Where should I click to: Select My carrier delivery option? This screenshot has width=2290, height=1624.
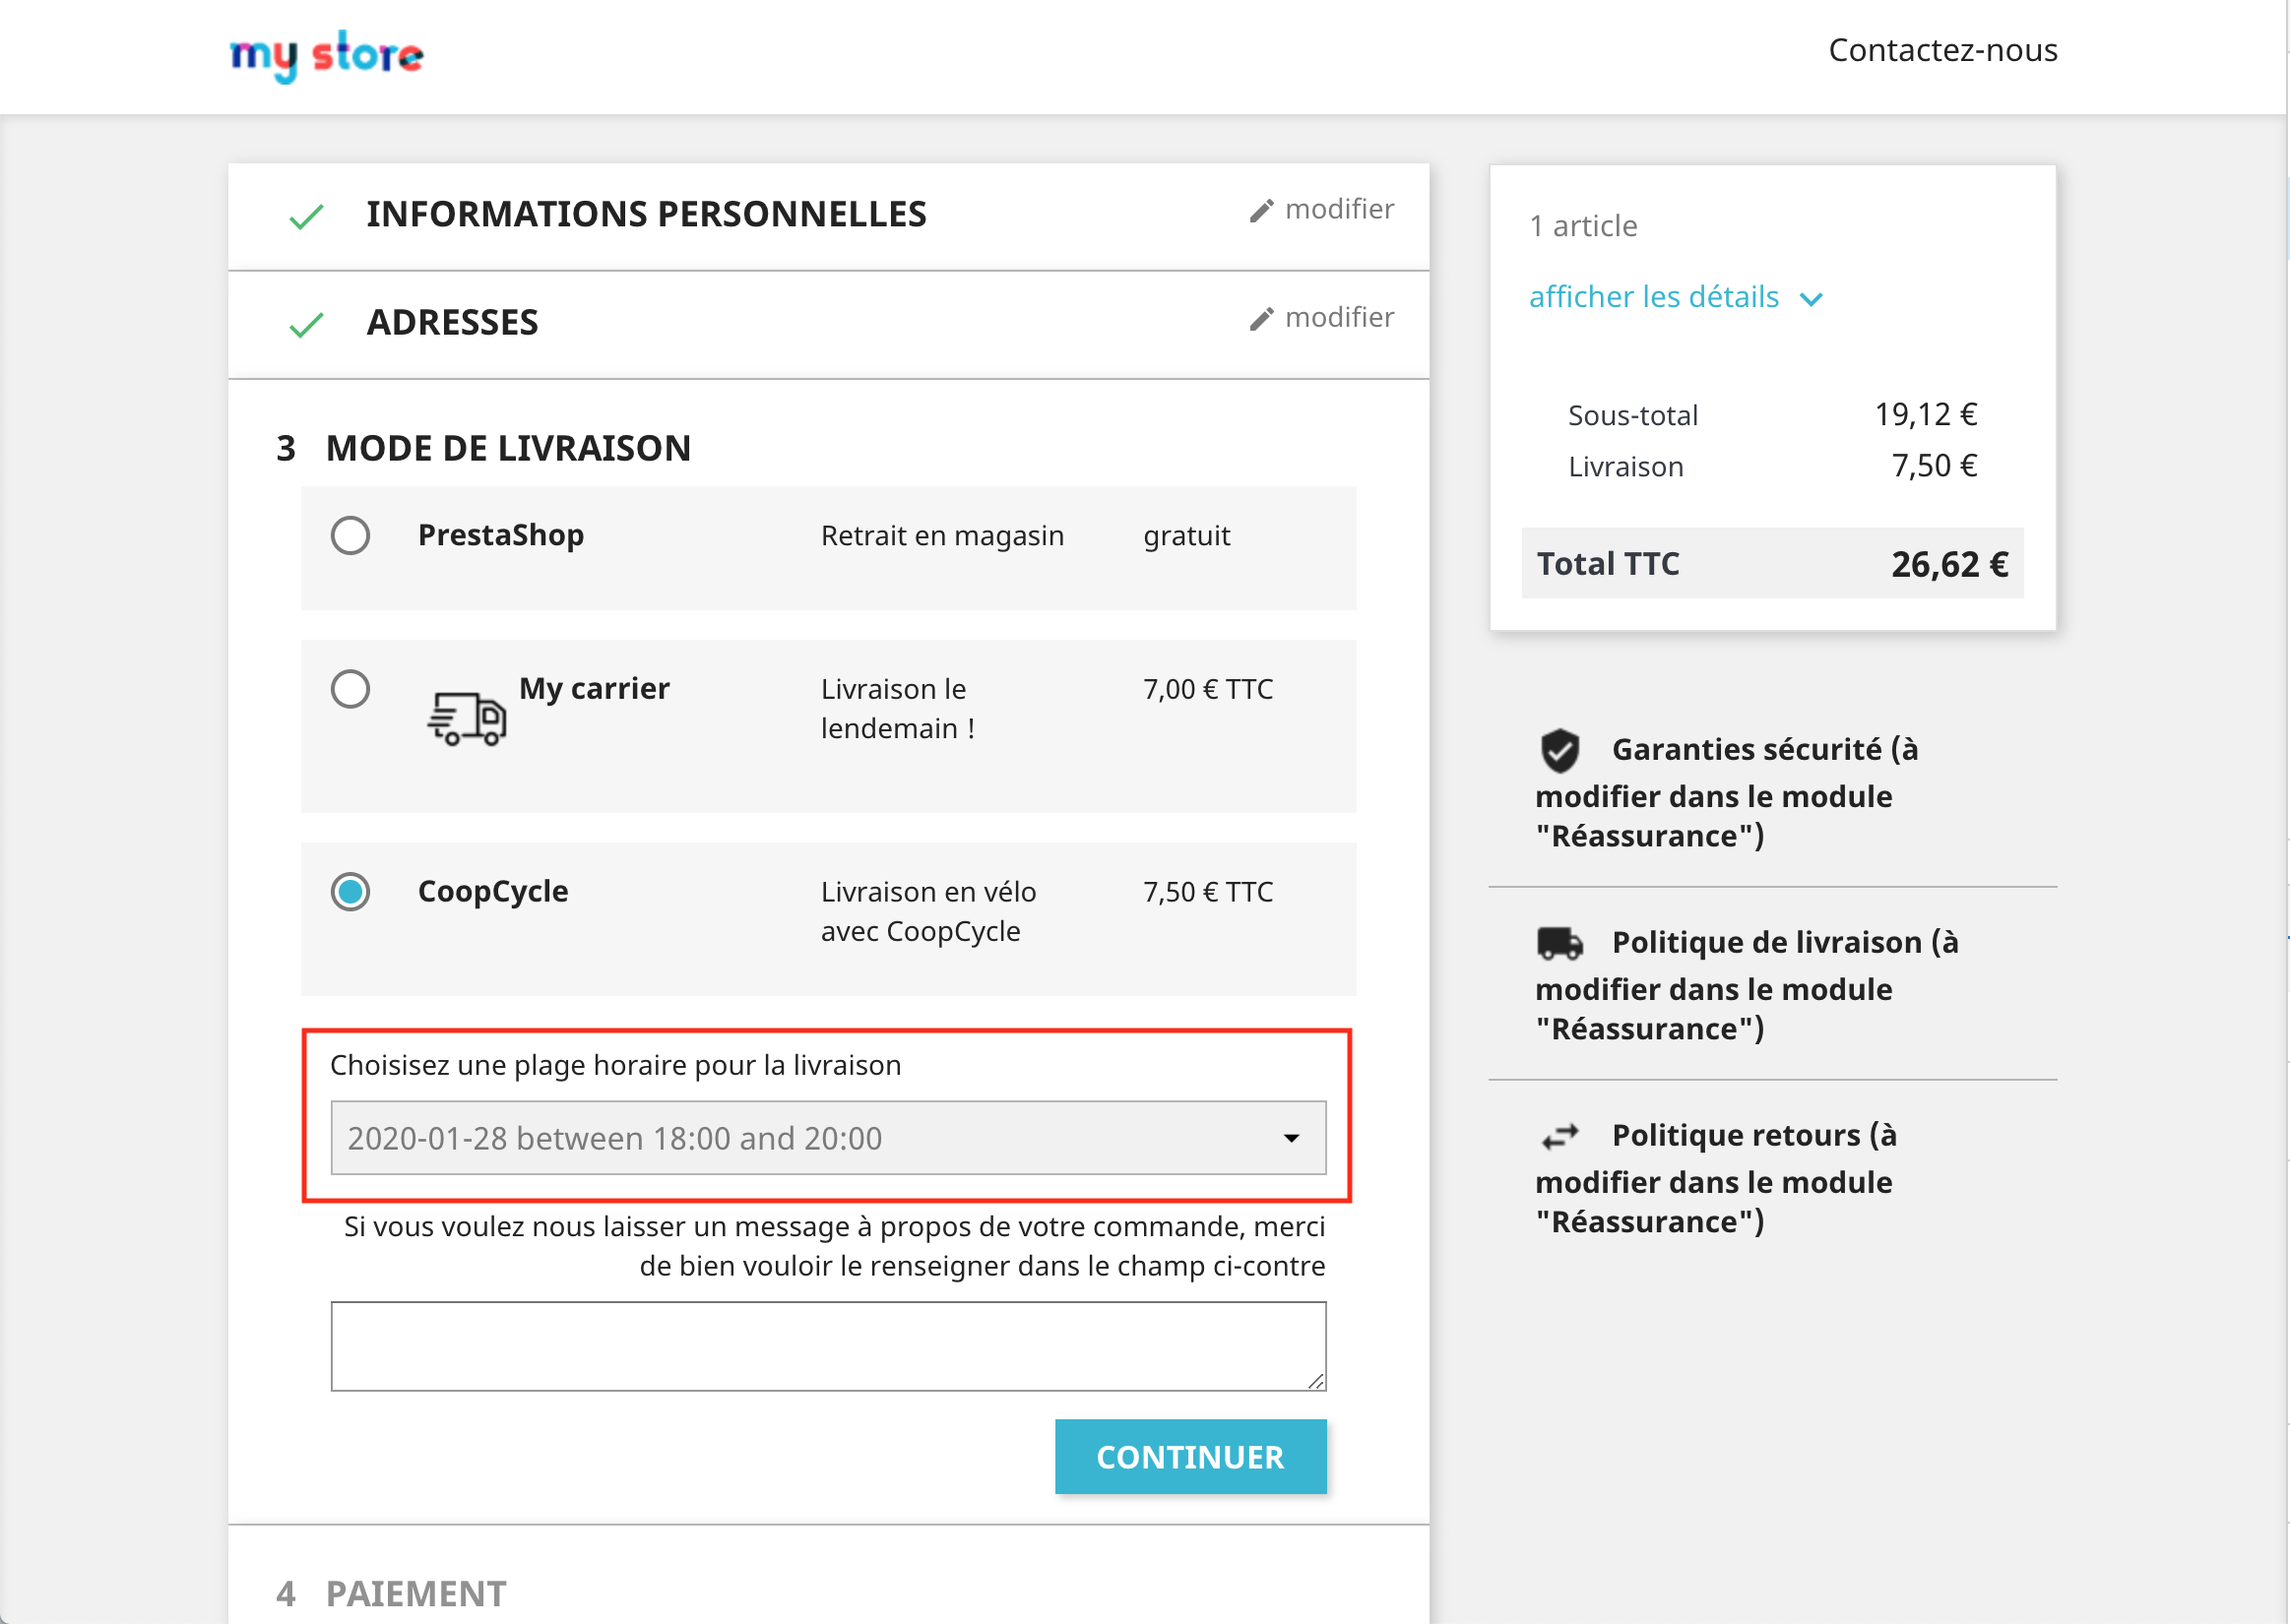(x=350, y=689)
